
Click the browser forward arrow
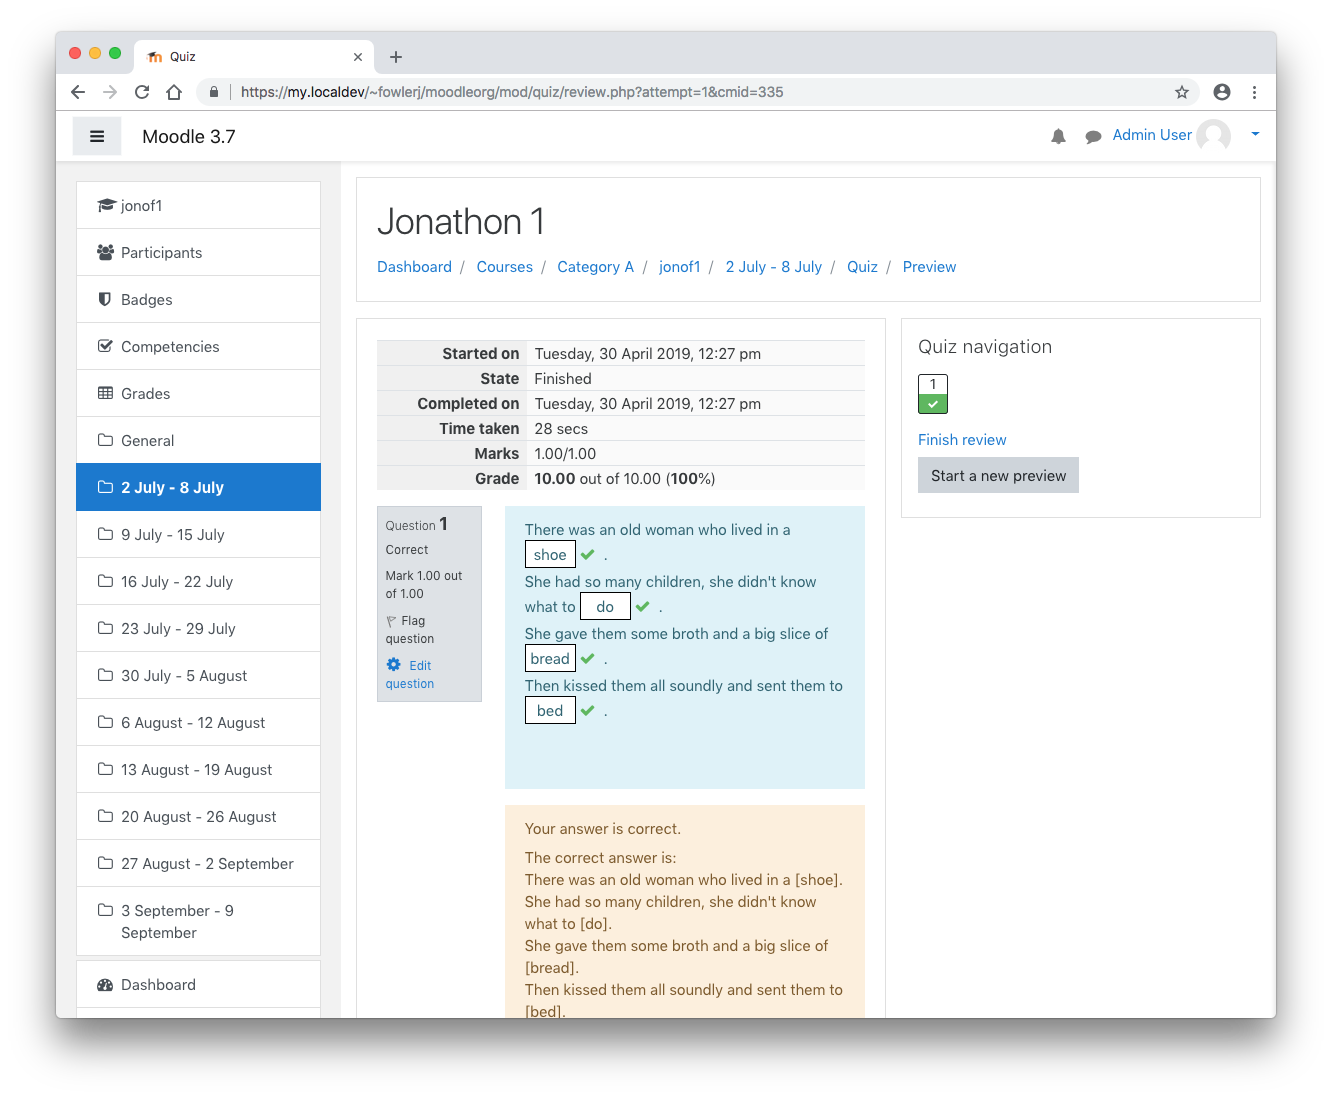[110, 92]
